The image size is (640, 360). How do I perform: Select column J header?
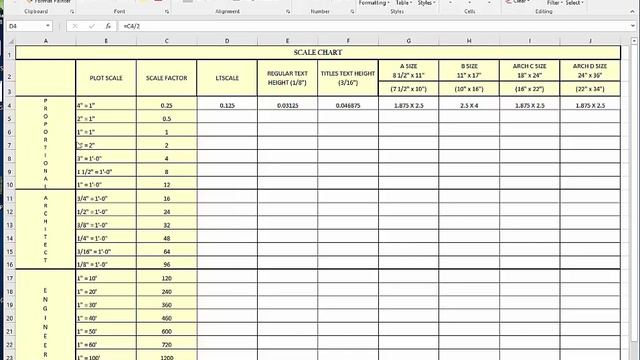click(590, 41)
